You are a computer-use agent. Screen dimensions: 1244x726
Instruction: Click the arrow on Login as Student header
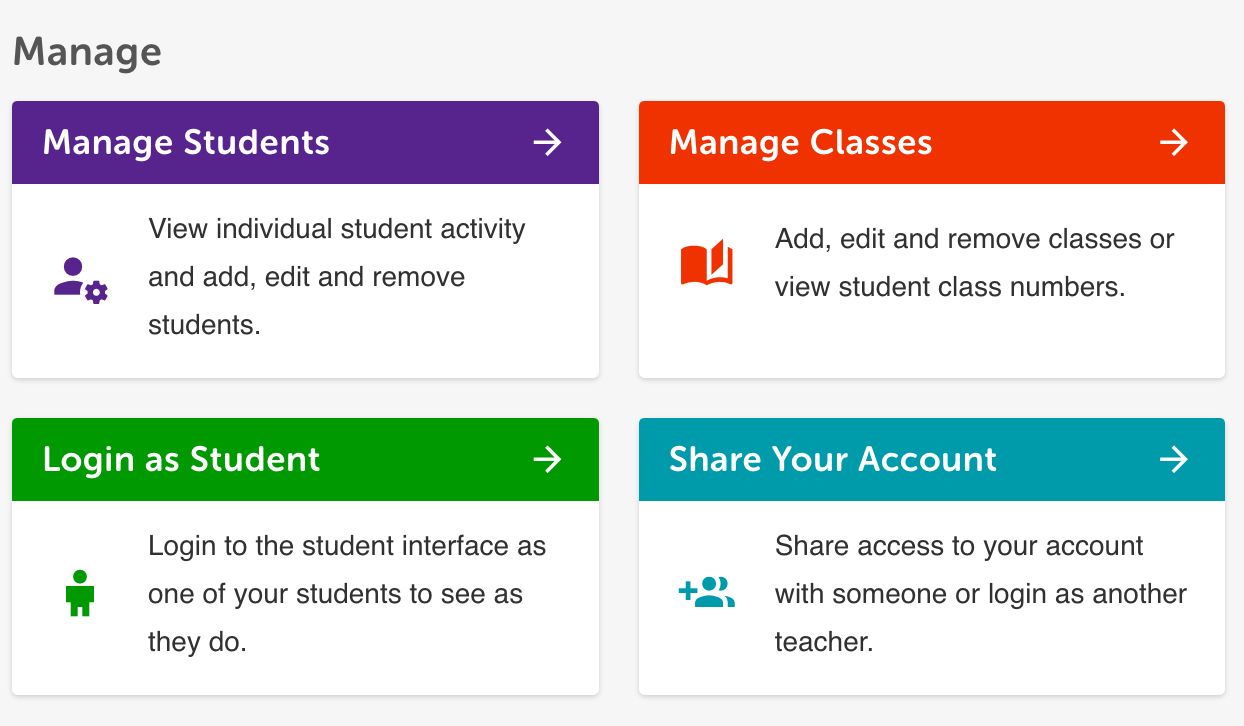[x=547, y=459]
